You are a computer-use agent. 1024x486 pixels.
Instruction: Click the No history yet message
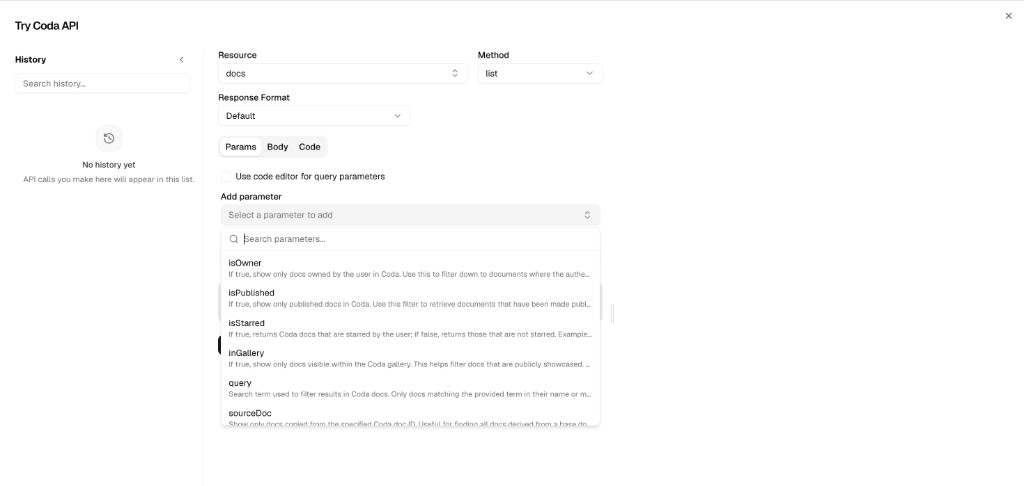(x=109, y=165)
